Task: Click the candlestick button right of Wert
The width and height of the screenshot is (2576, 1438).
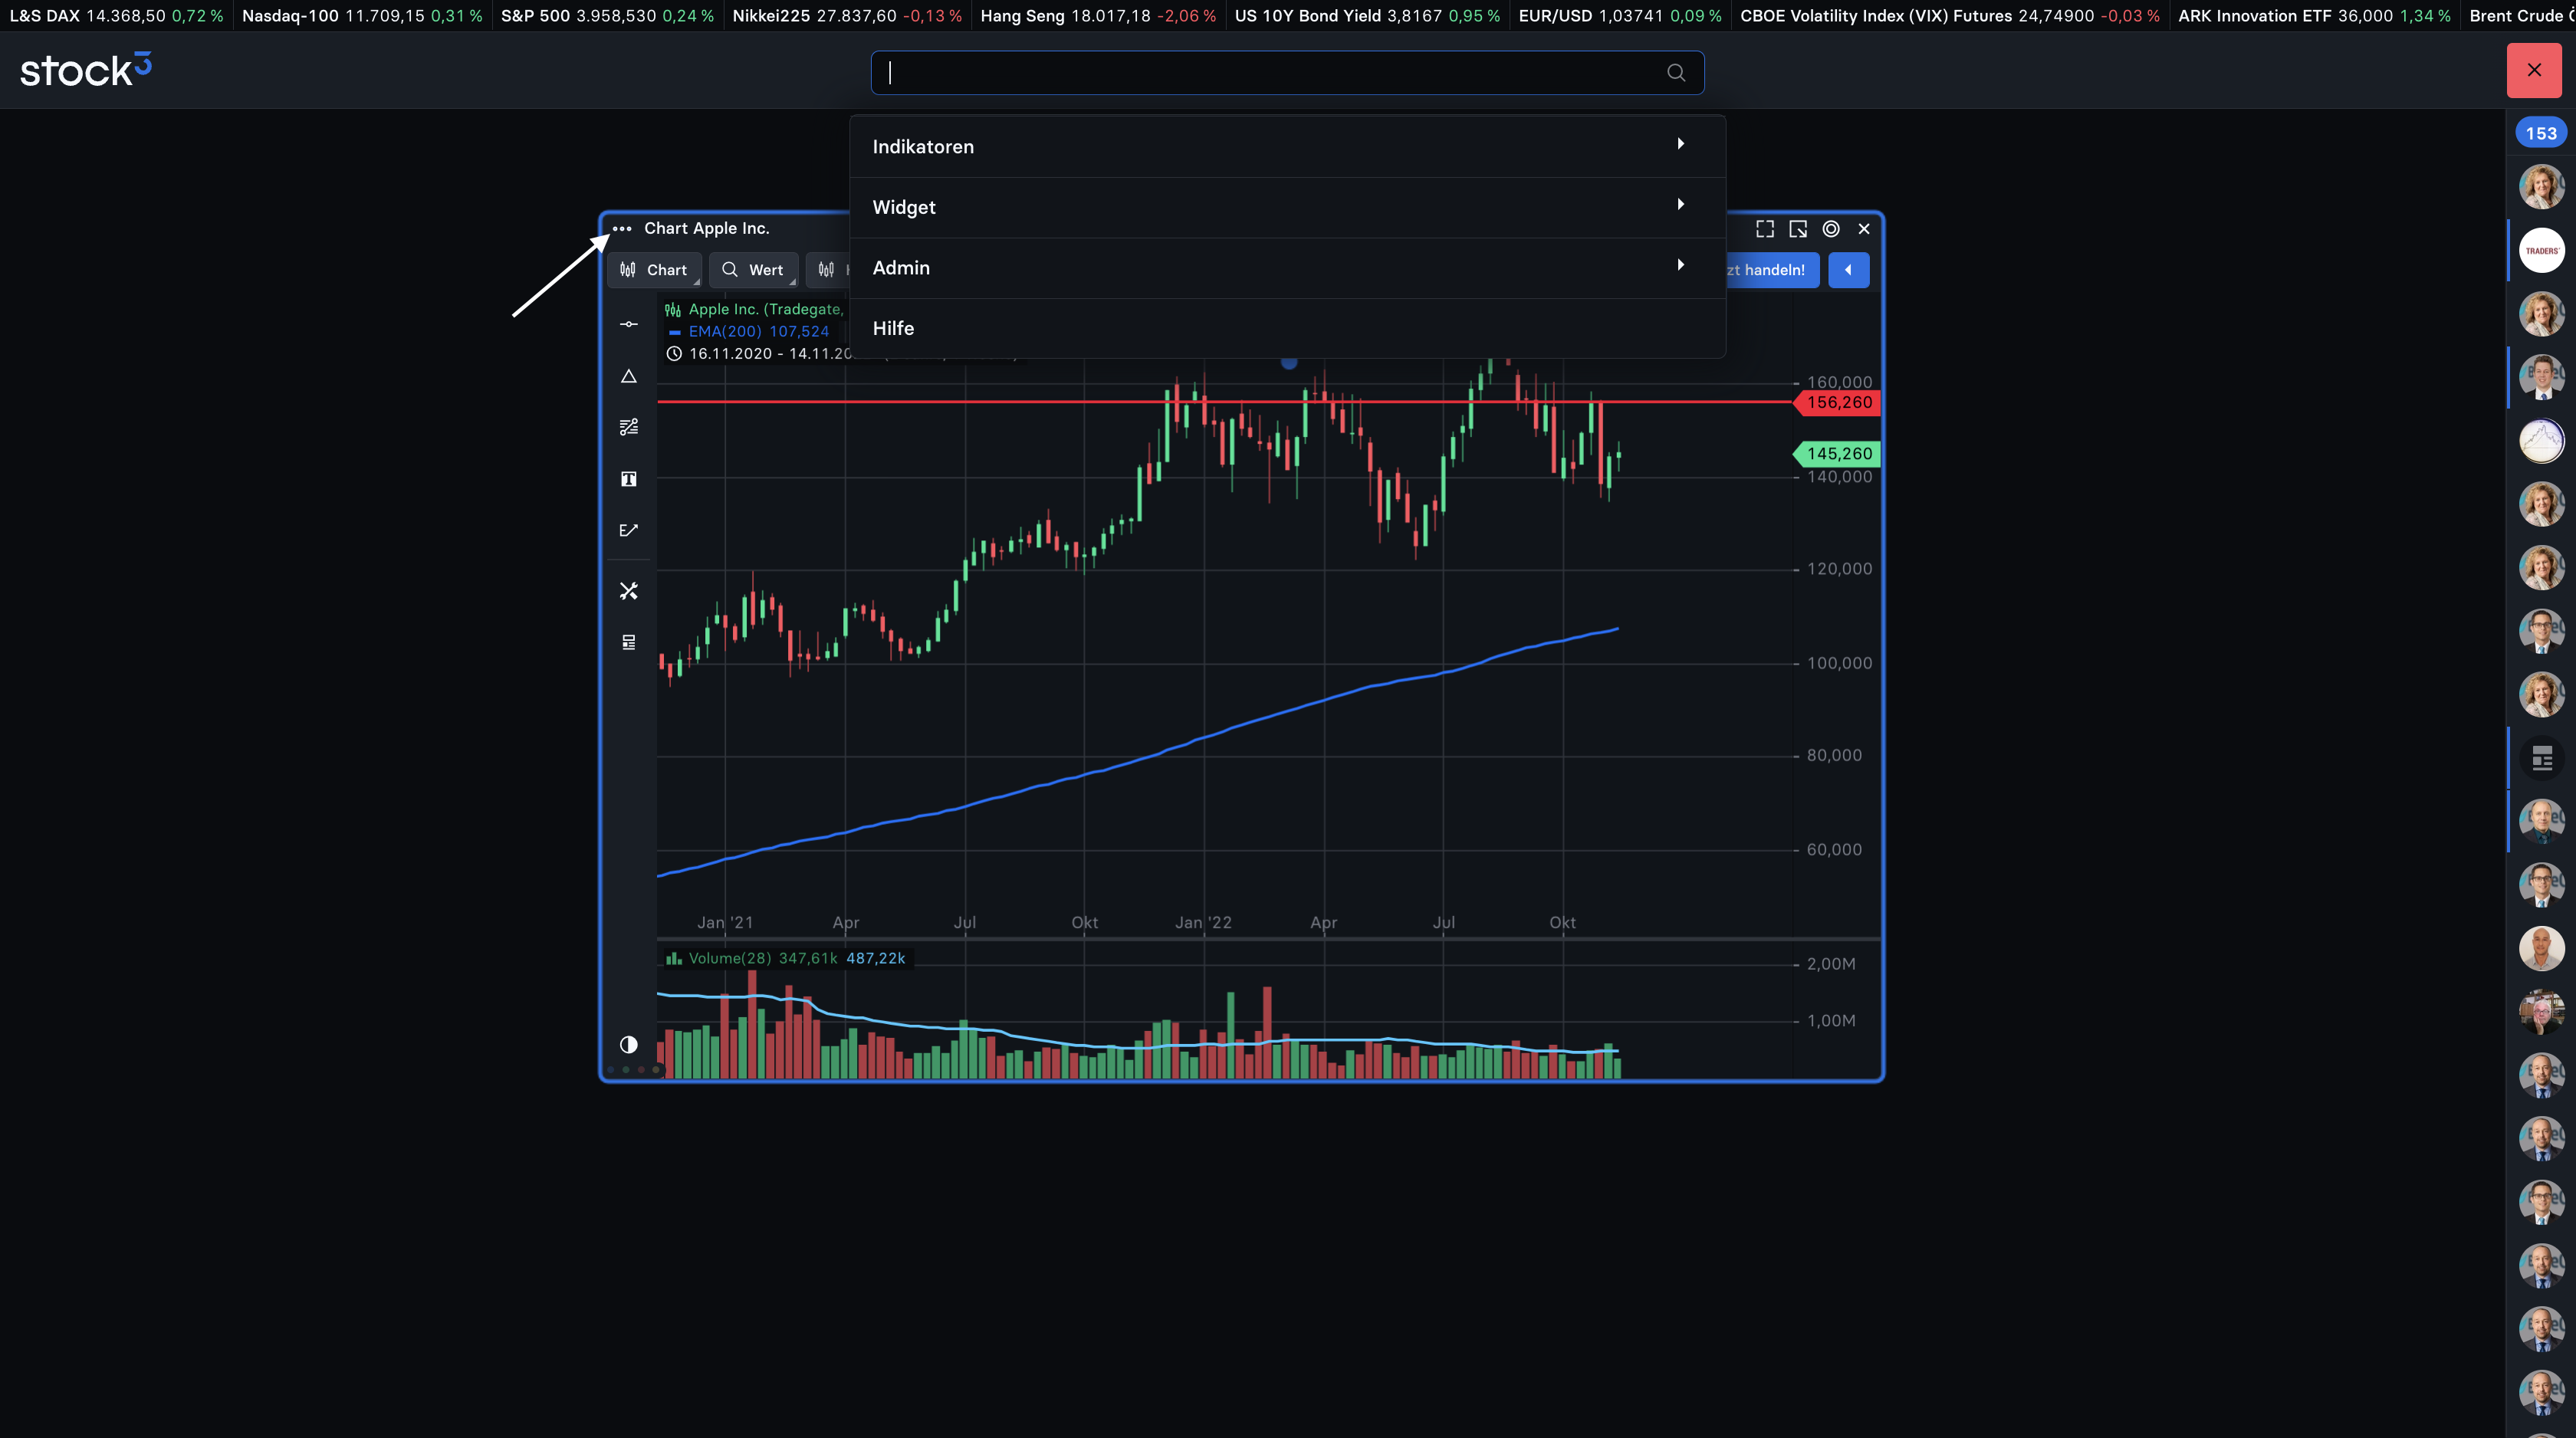Action: pos(828,270)
